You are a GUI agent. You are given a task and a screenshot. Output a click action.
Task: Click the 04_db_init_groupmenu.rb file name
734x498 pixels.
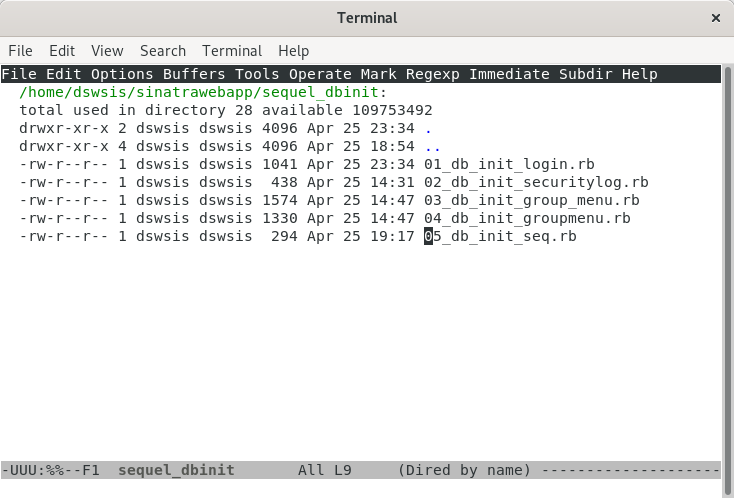527,218
